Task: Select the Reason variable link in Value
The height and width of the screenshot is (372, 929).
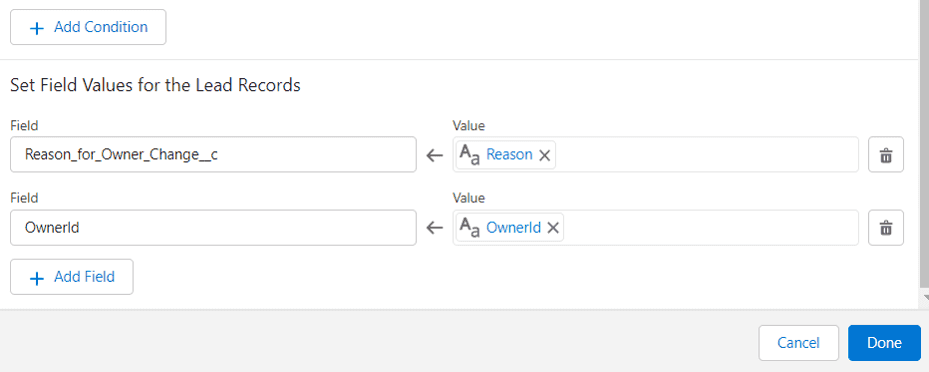Action: [510, 155]
